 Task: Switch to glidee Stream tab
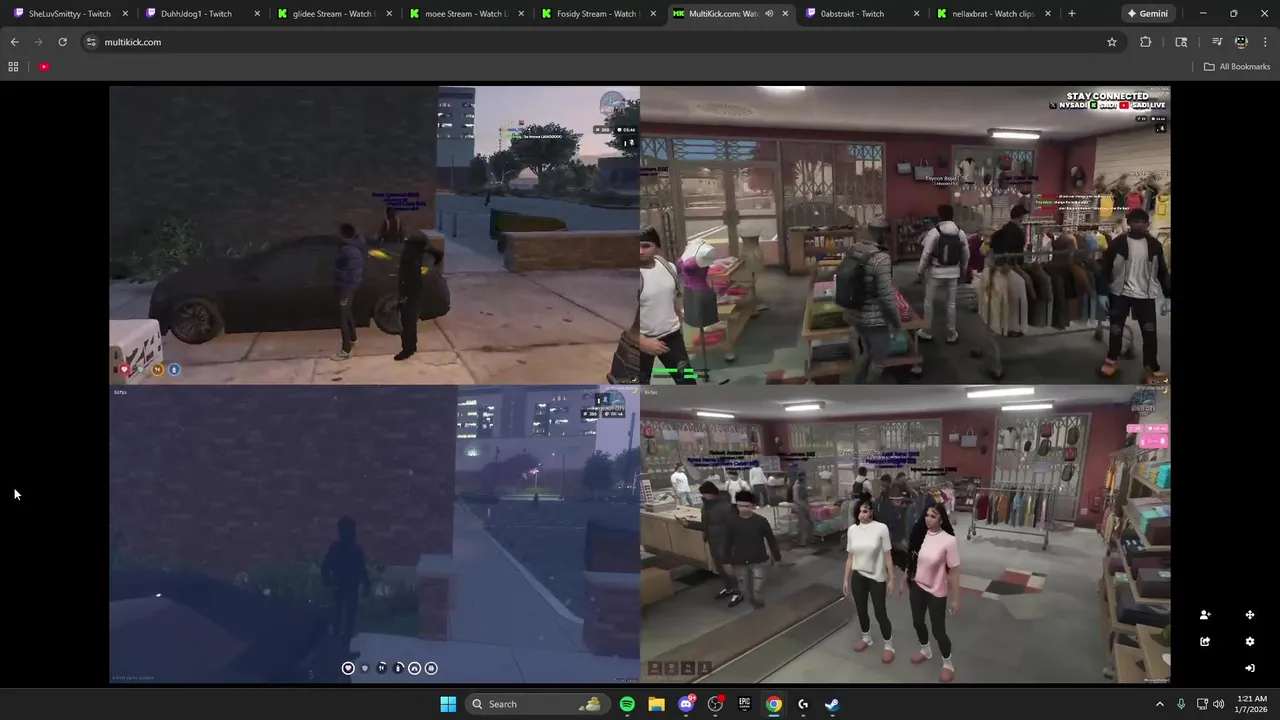[334, 14]
